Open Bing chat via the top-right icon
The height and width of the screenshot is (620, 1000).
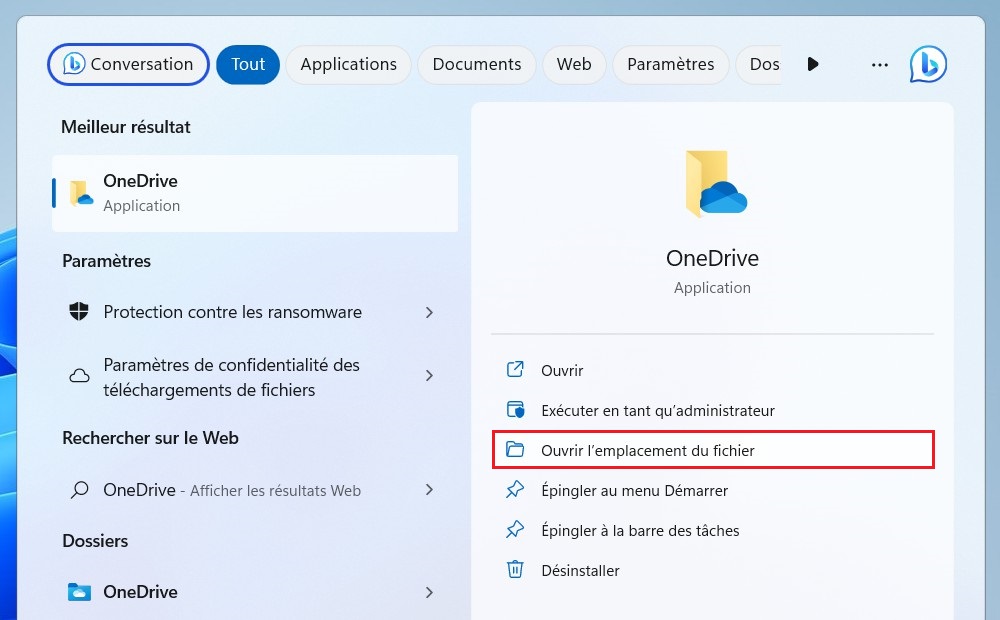point(928,64)
